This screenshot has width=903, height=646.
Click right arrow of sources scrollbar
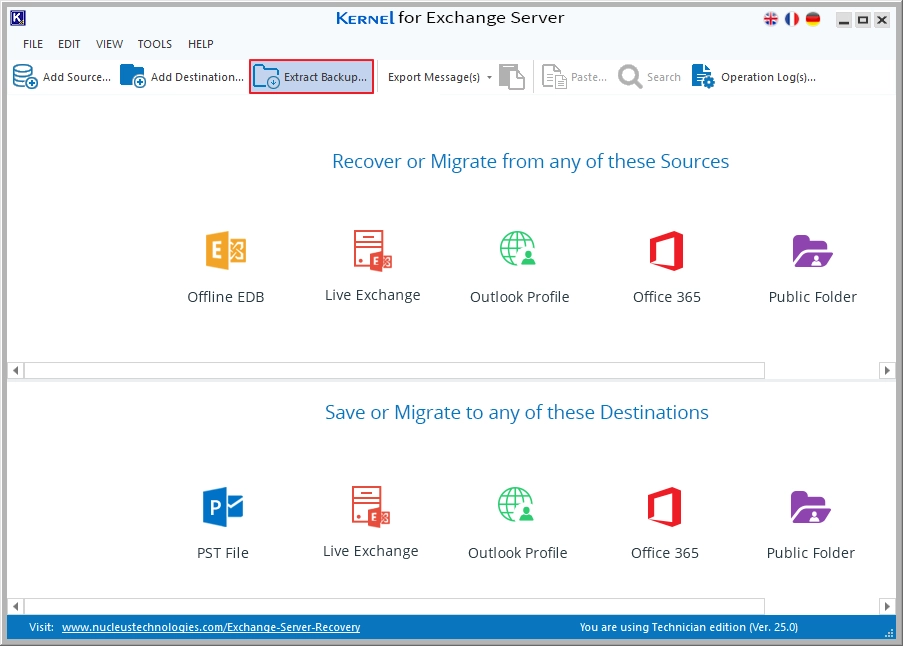pos(887,370)
